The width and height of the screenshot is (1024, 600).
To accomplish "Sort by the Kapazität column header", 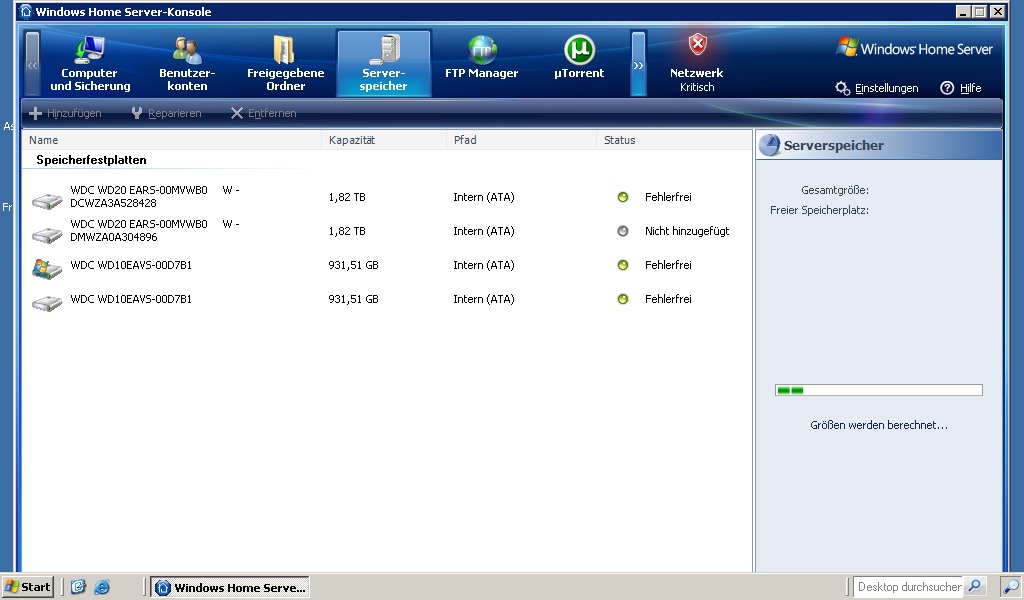I will click(x=384, y=140).
